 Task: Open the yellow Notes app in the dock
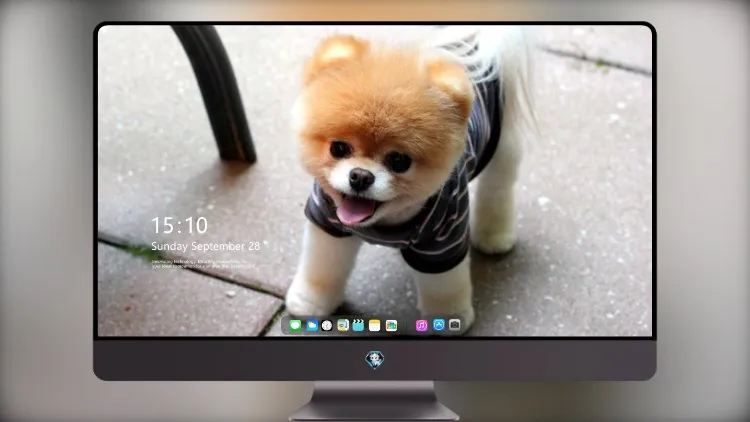point(375,325)
